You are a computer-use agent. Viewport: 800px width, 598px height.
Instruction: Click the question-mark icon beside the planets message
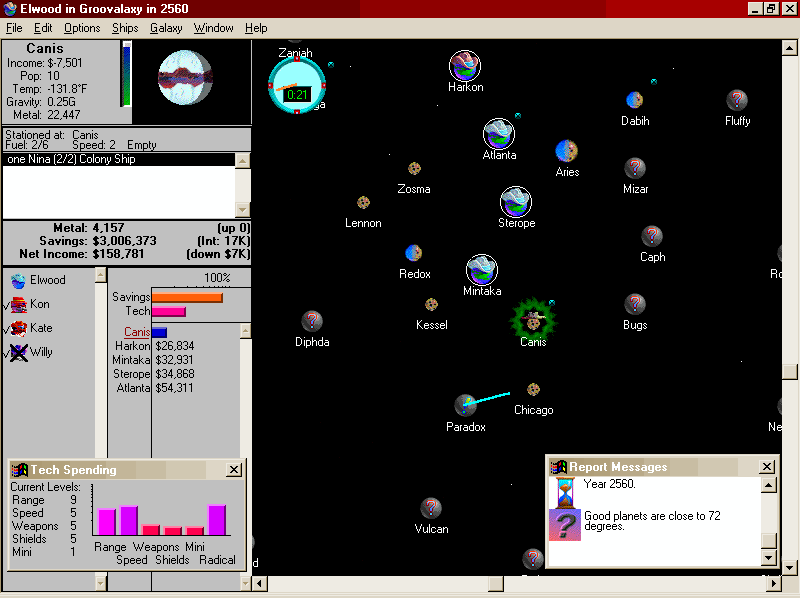[x=566, y=525]
